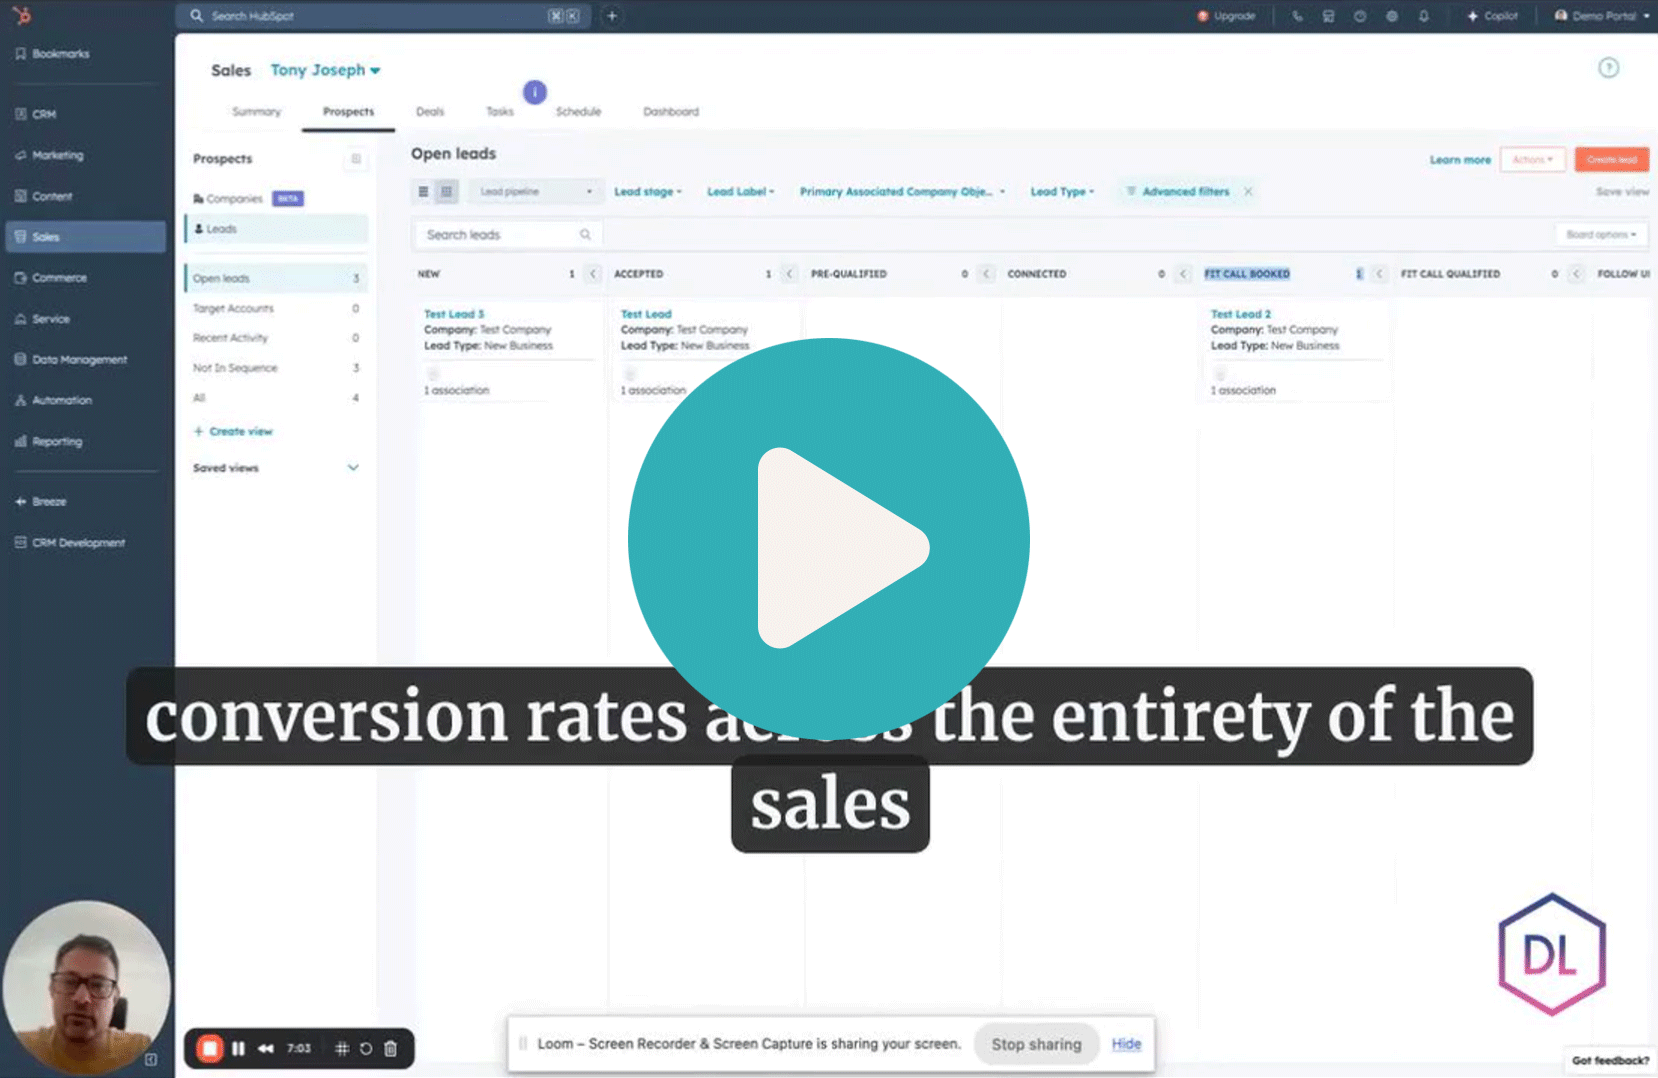Open the Content sidebar section
This screenshot has height=1078, width=1658.
[44, 196]
